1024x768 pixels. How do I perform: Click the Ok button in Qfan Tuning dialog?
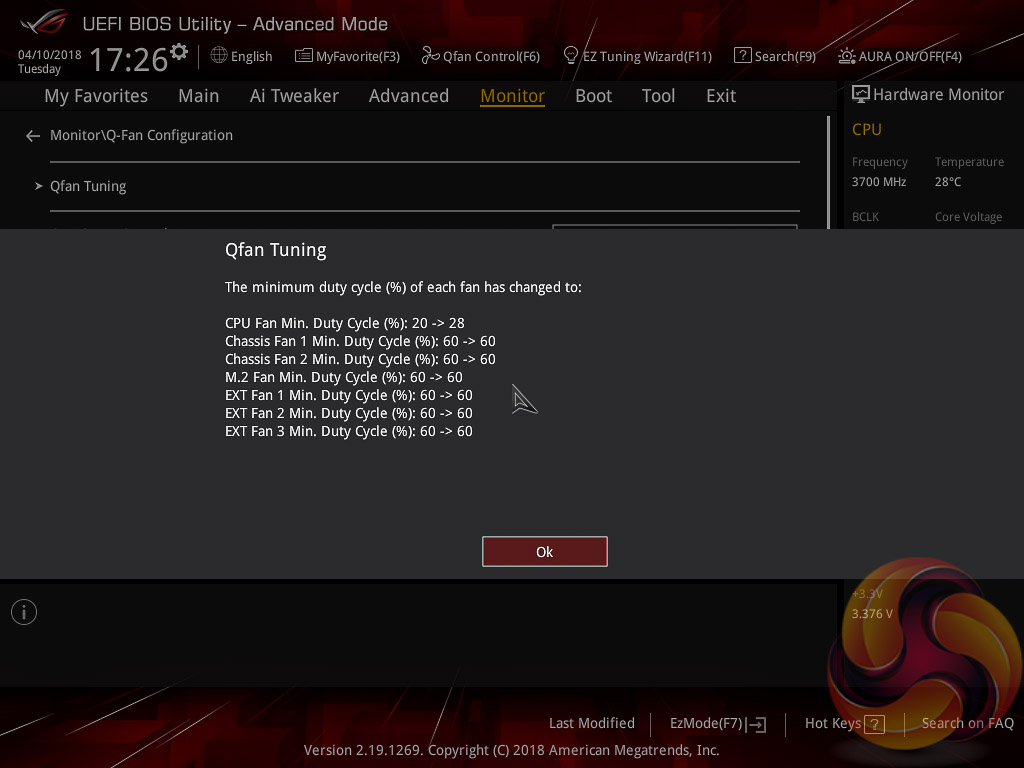[x=545, y=552]
